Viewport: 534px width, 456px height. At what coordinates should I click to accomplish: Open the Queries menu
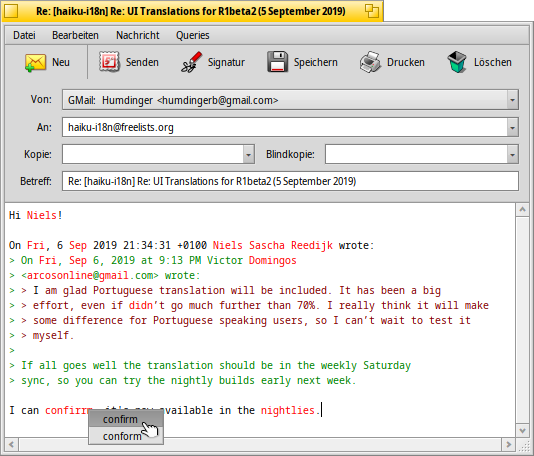(192, 35)
